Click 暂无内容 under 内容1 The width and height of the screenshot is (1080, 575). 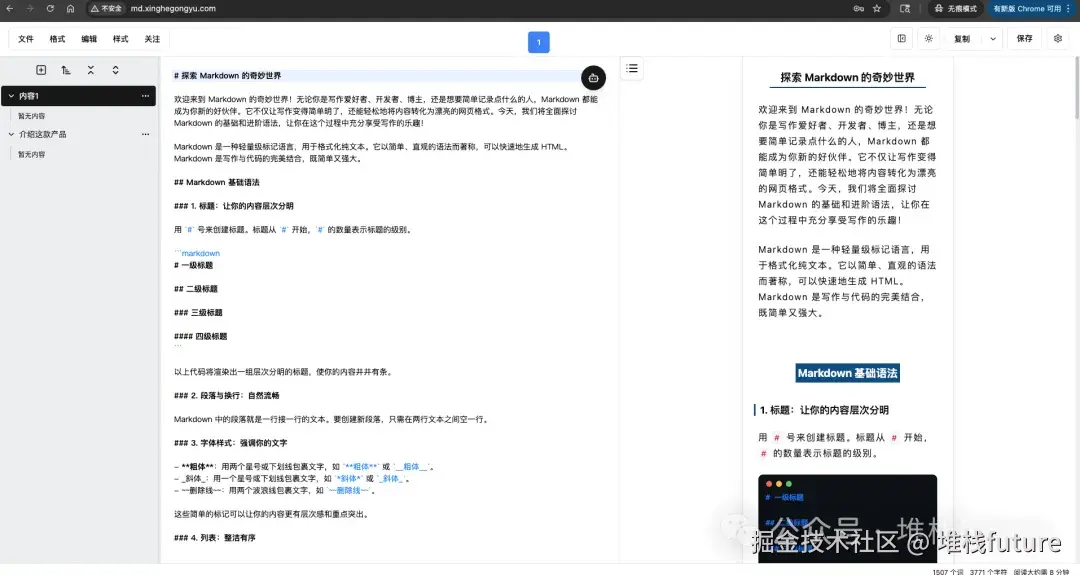tap(32, 116)
